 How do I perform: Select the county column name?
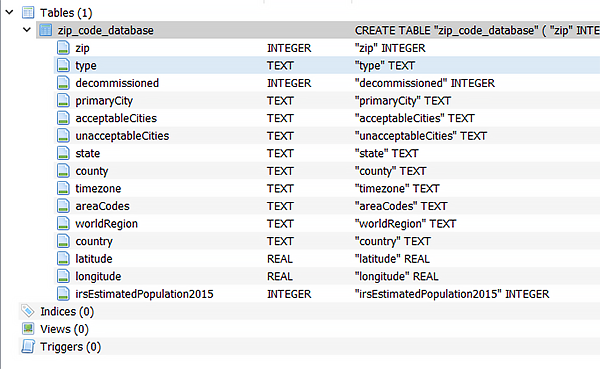[x=92, y=171]
